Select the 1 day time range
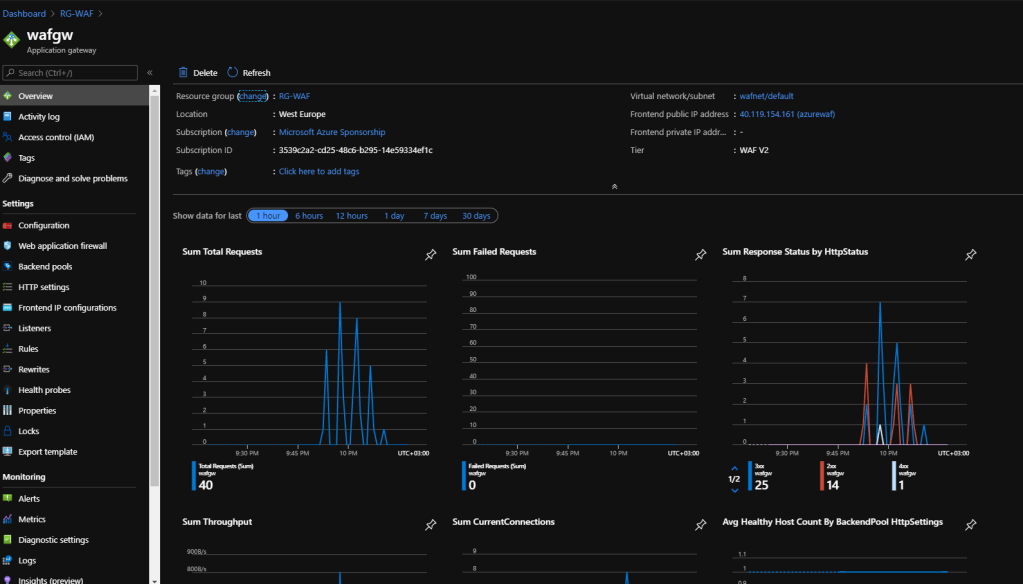 [394, 216]
